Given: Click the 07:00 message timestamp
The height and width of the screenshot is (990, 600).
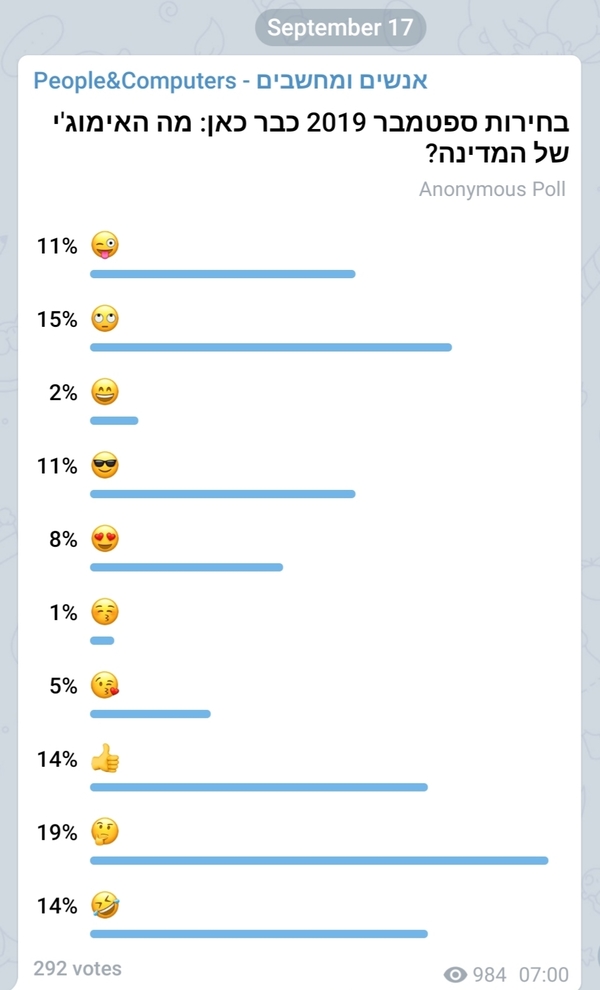Looking at the screenshot, I should click(x=544, y=975).
